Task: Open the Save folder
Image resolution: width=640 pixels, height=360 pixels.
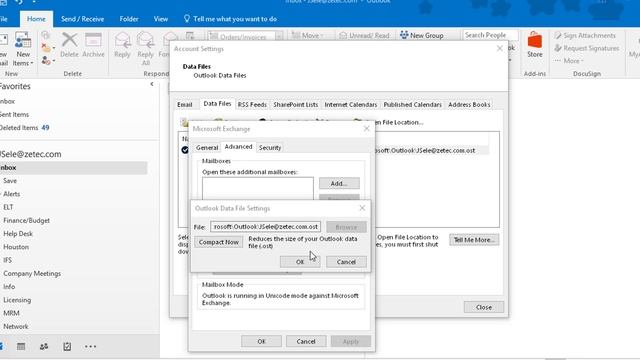Action: (10, 181)
